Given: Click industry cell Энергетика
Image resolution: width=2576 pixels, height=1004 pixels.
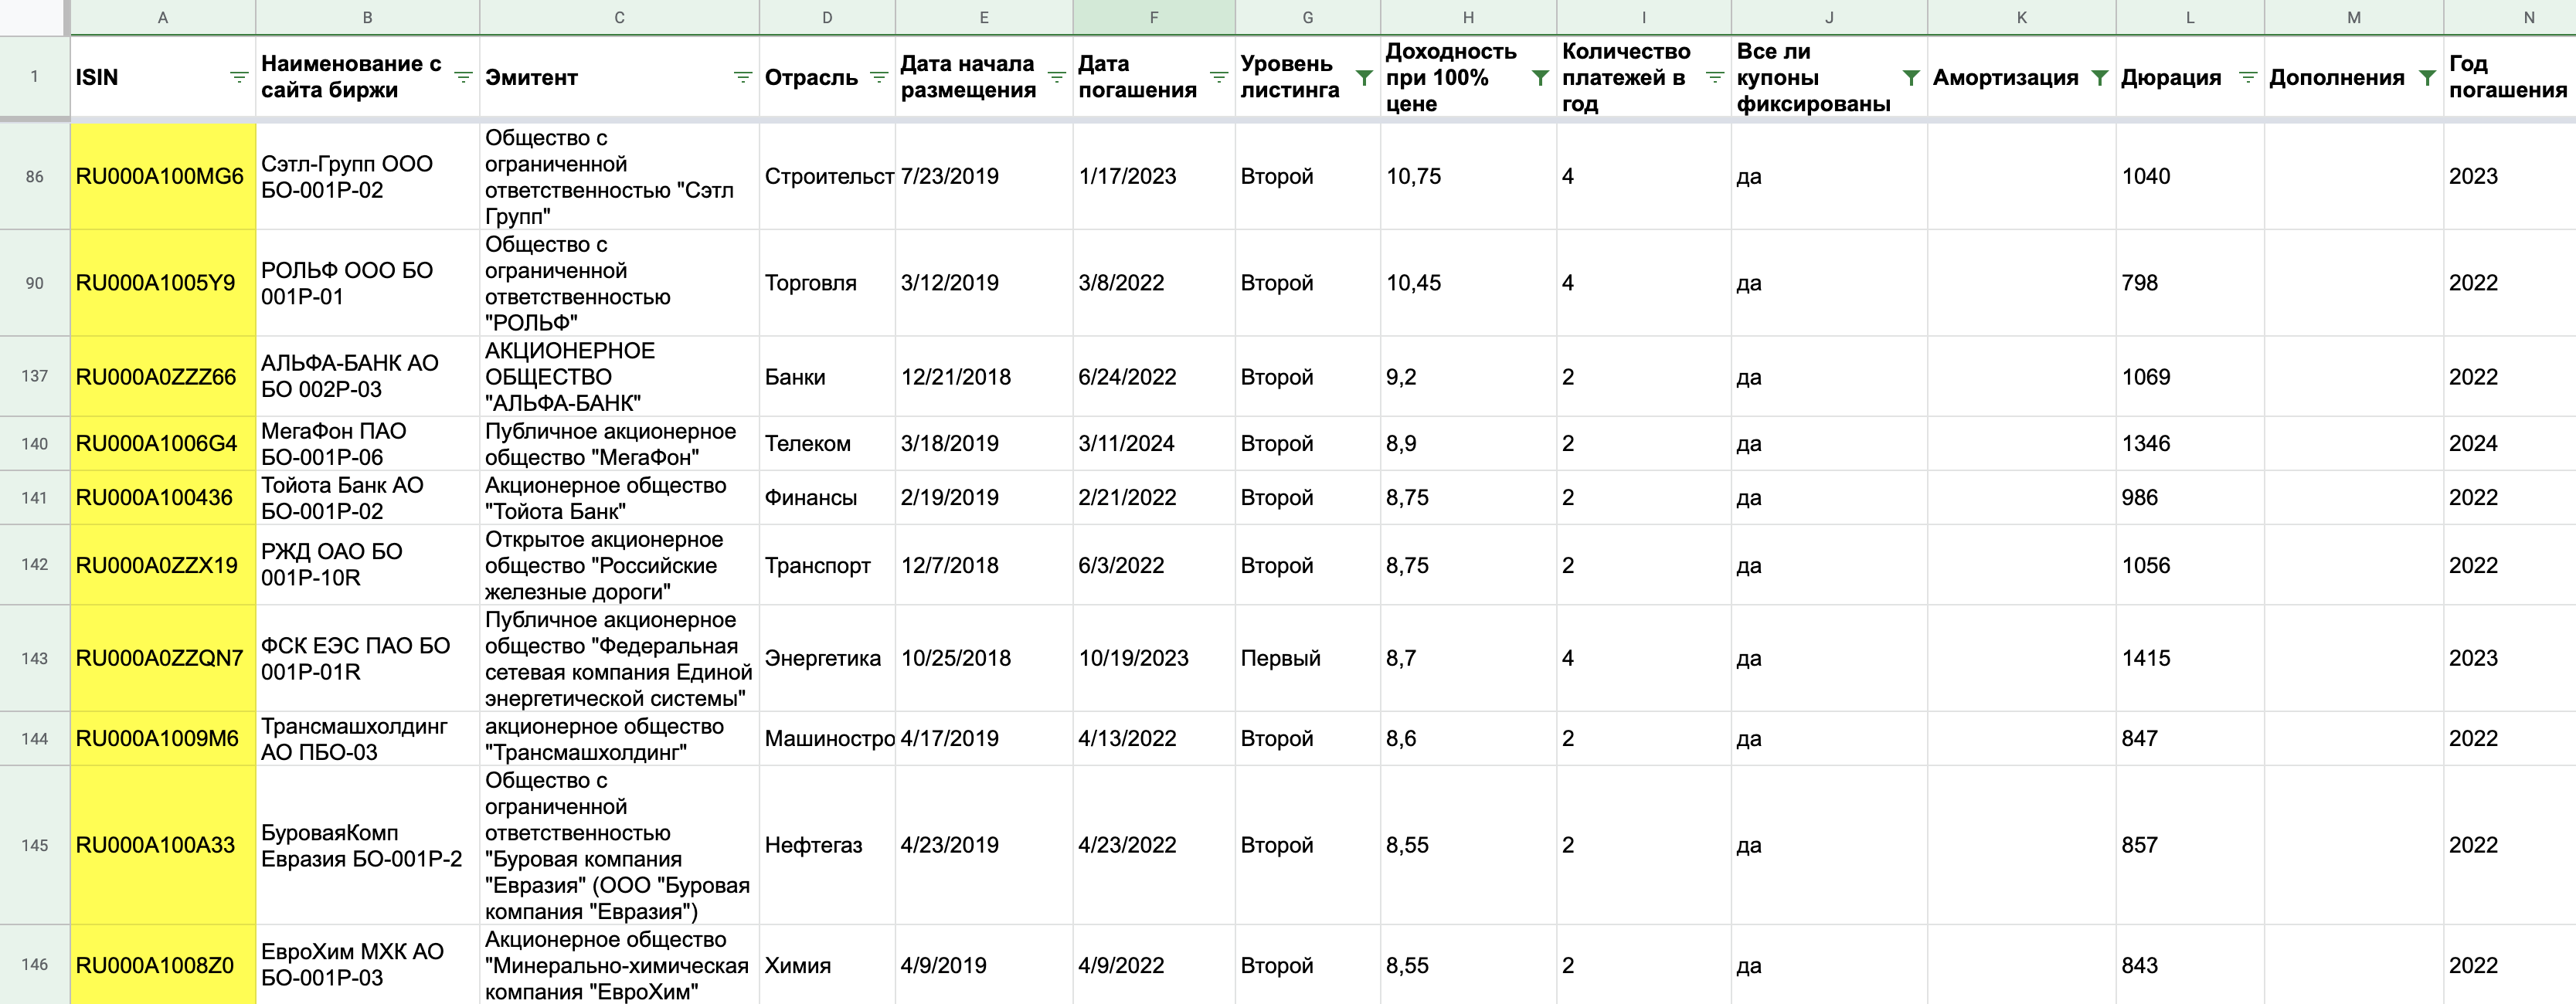Looking at the screenshot, I should click(827, 658).
